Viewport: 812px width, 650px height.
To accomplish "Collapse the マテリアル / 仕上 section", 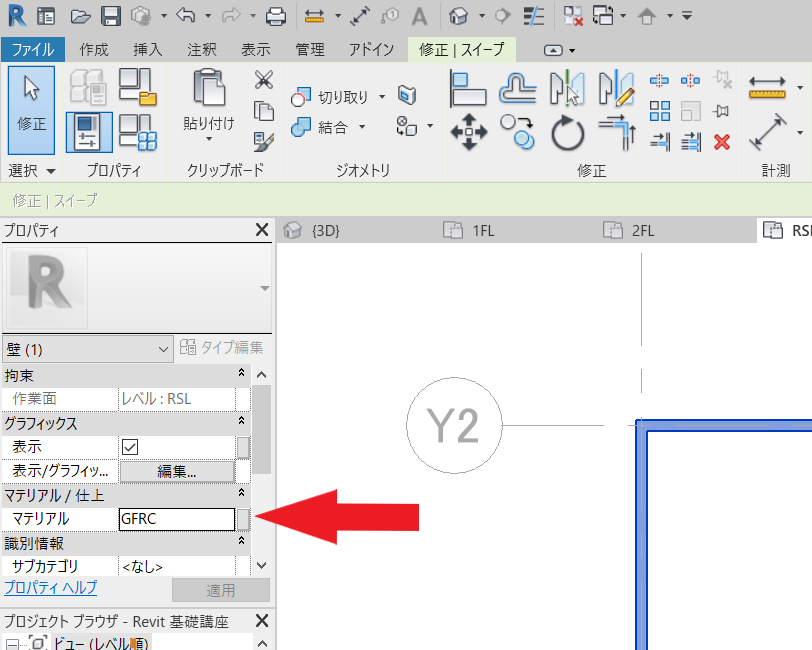I will click(x=241, y=493).
